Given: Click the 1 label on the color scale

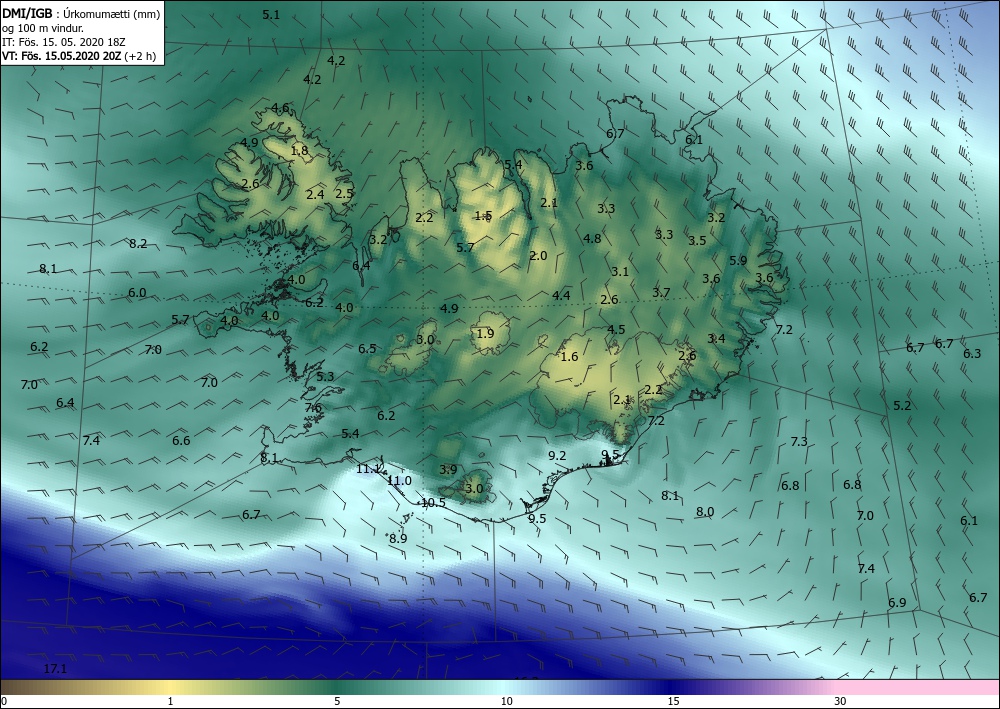Looking at the screenshot, I should [170, 701].
